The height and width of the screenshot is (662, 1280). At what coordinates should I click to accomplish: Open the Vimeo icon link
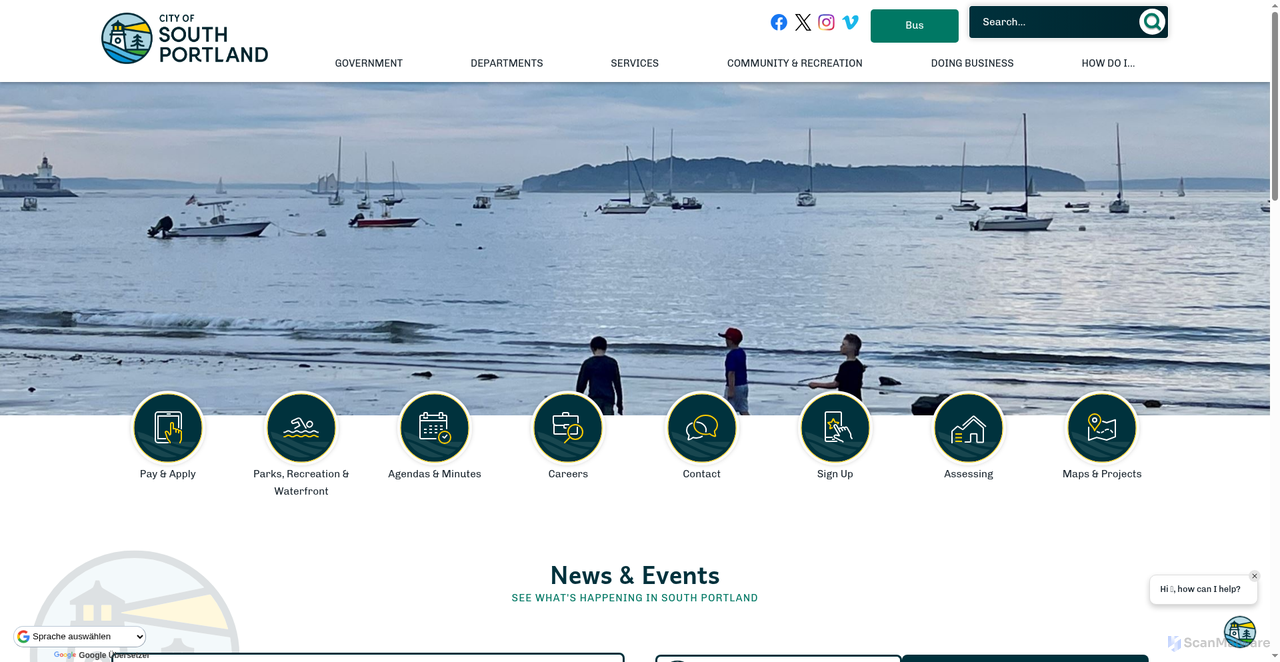[x=851, y=22]
